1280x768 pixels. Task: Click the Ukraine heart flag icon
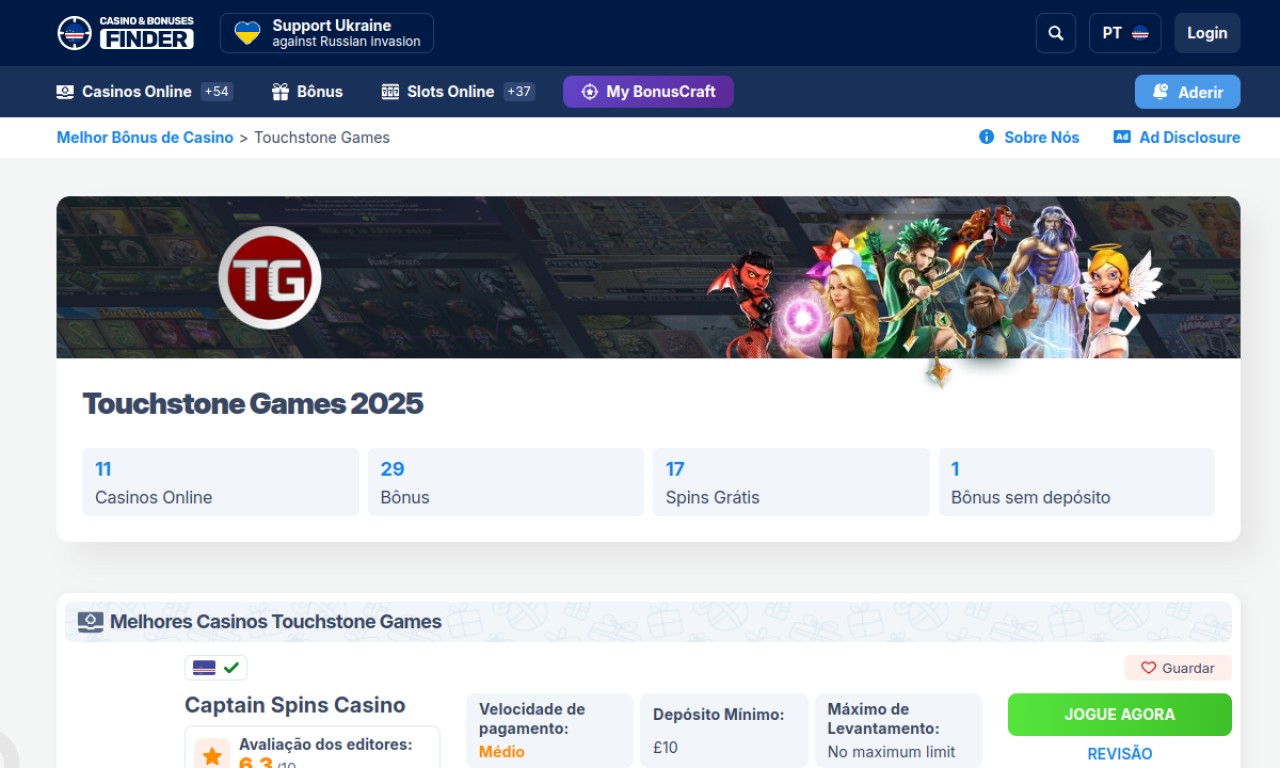pos(247,33)
